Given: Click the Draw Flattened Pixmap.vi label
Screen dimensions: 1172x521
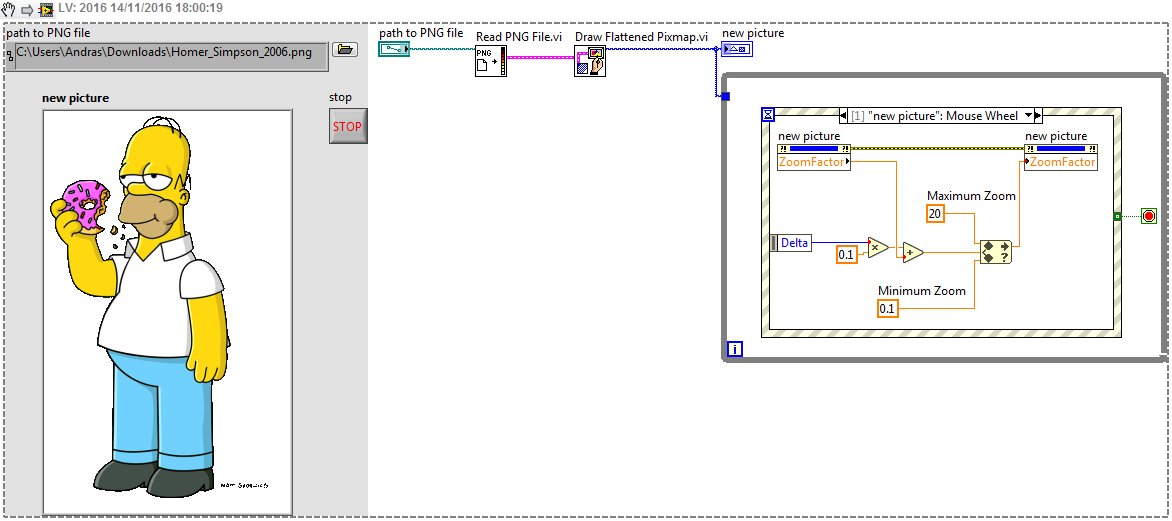Looking at the screenshot, I should (641, 37).
